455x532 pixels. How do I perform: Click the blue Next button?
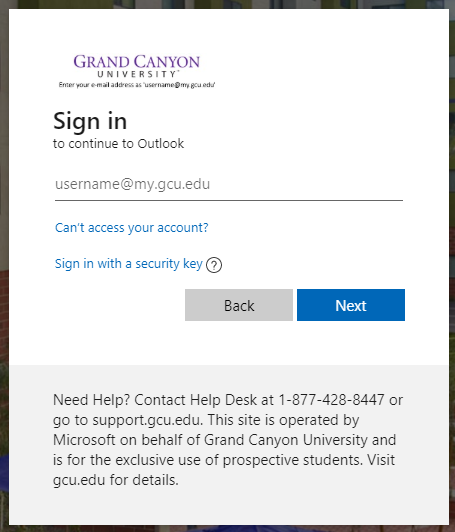tap(351, 305)
